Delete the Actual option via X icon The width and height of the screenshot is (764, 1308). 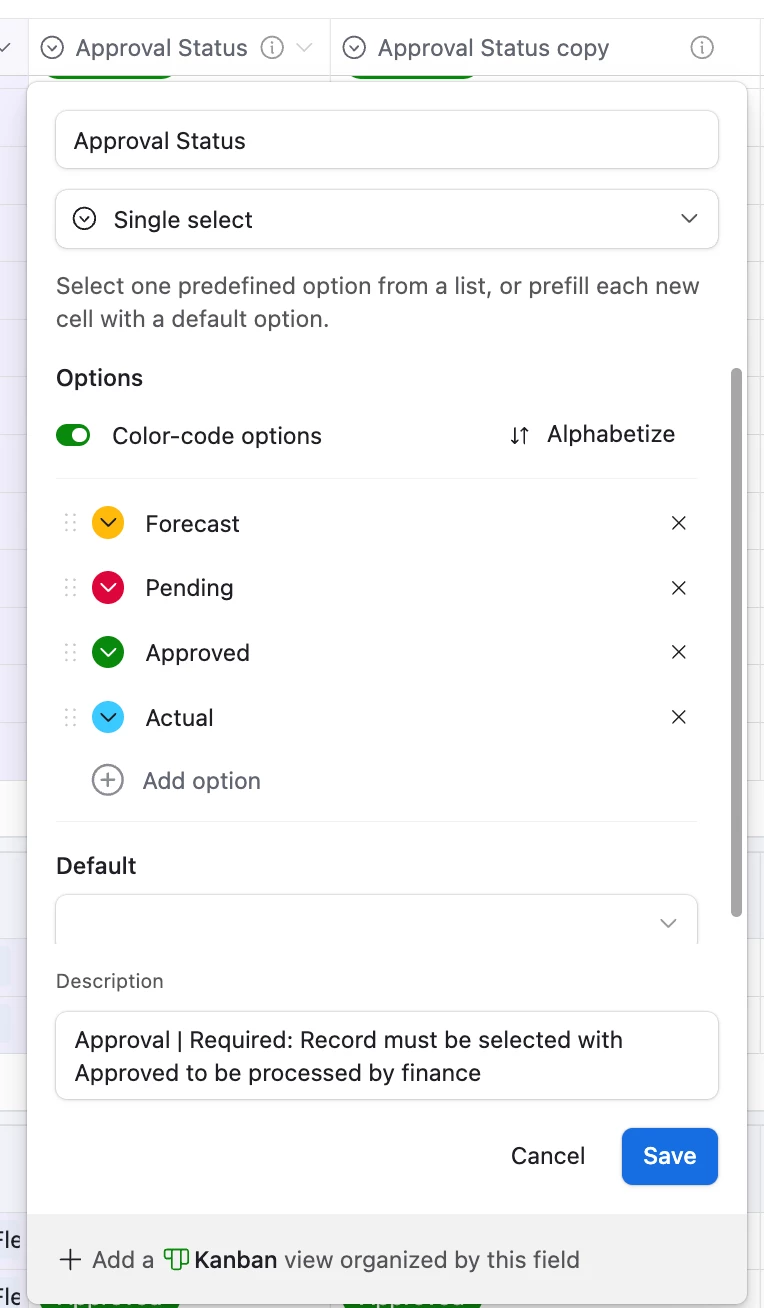(x=678, y=717)
